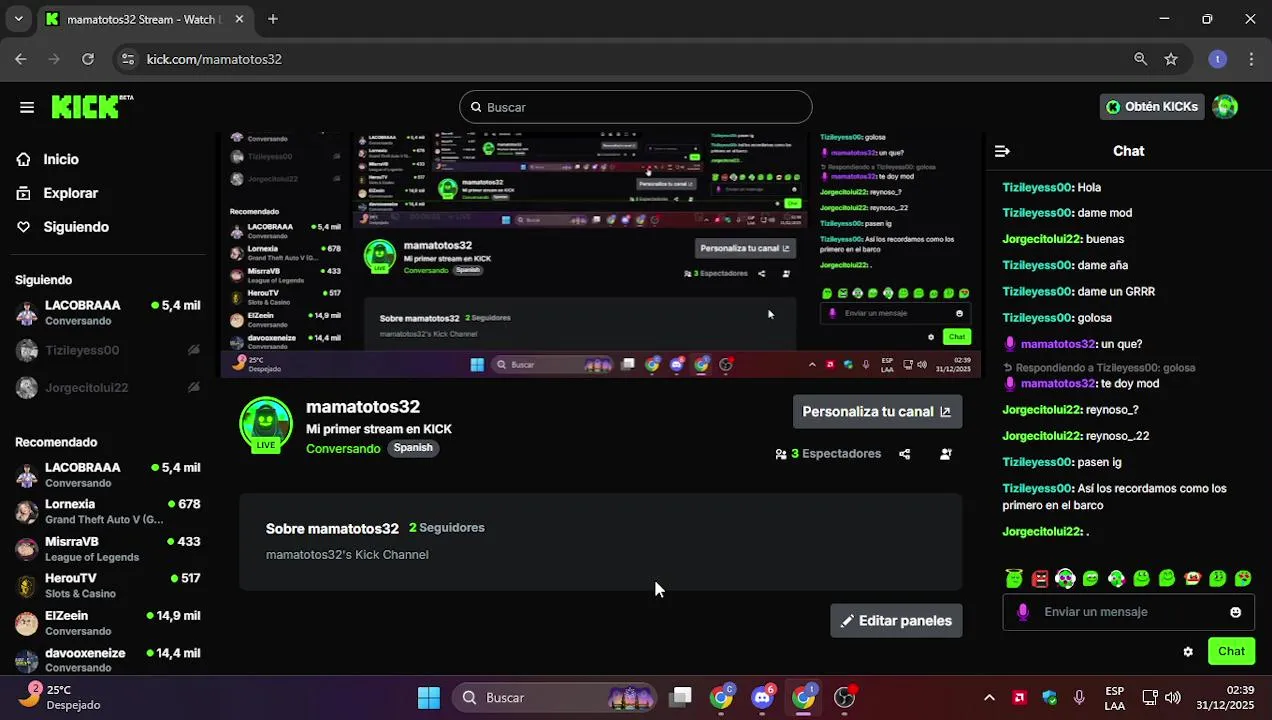This screenshot has height=720, width=1272.
Task: Click the Obtén KICKs button
Action: 1151,106
